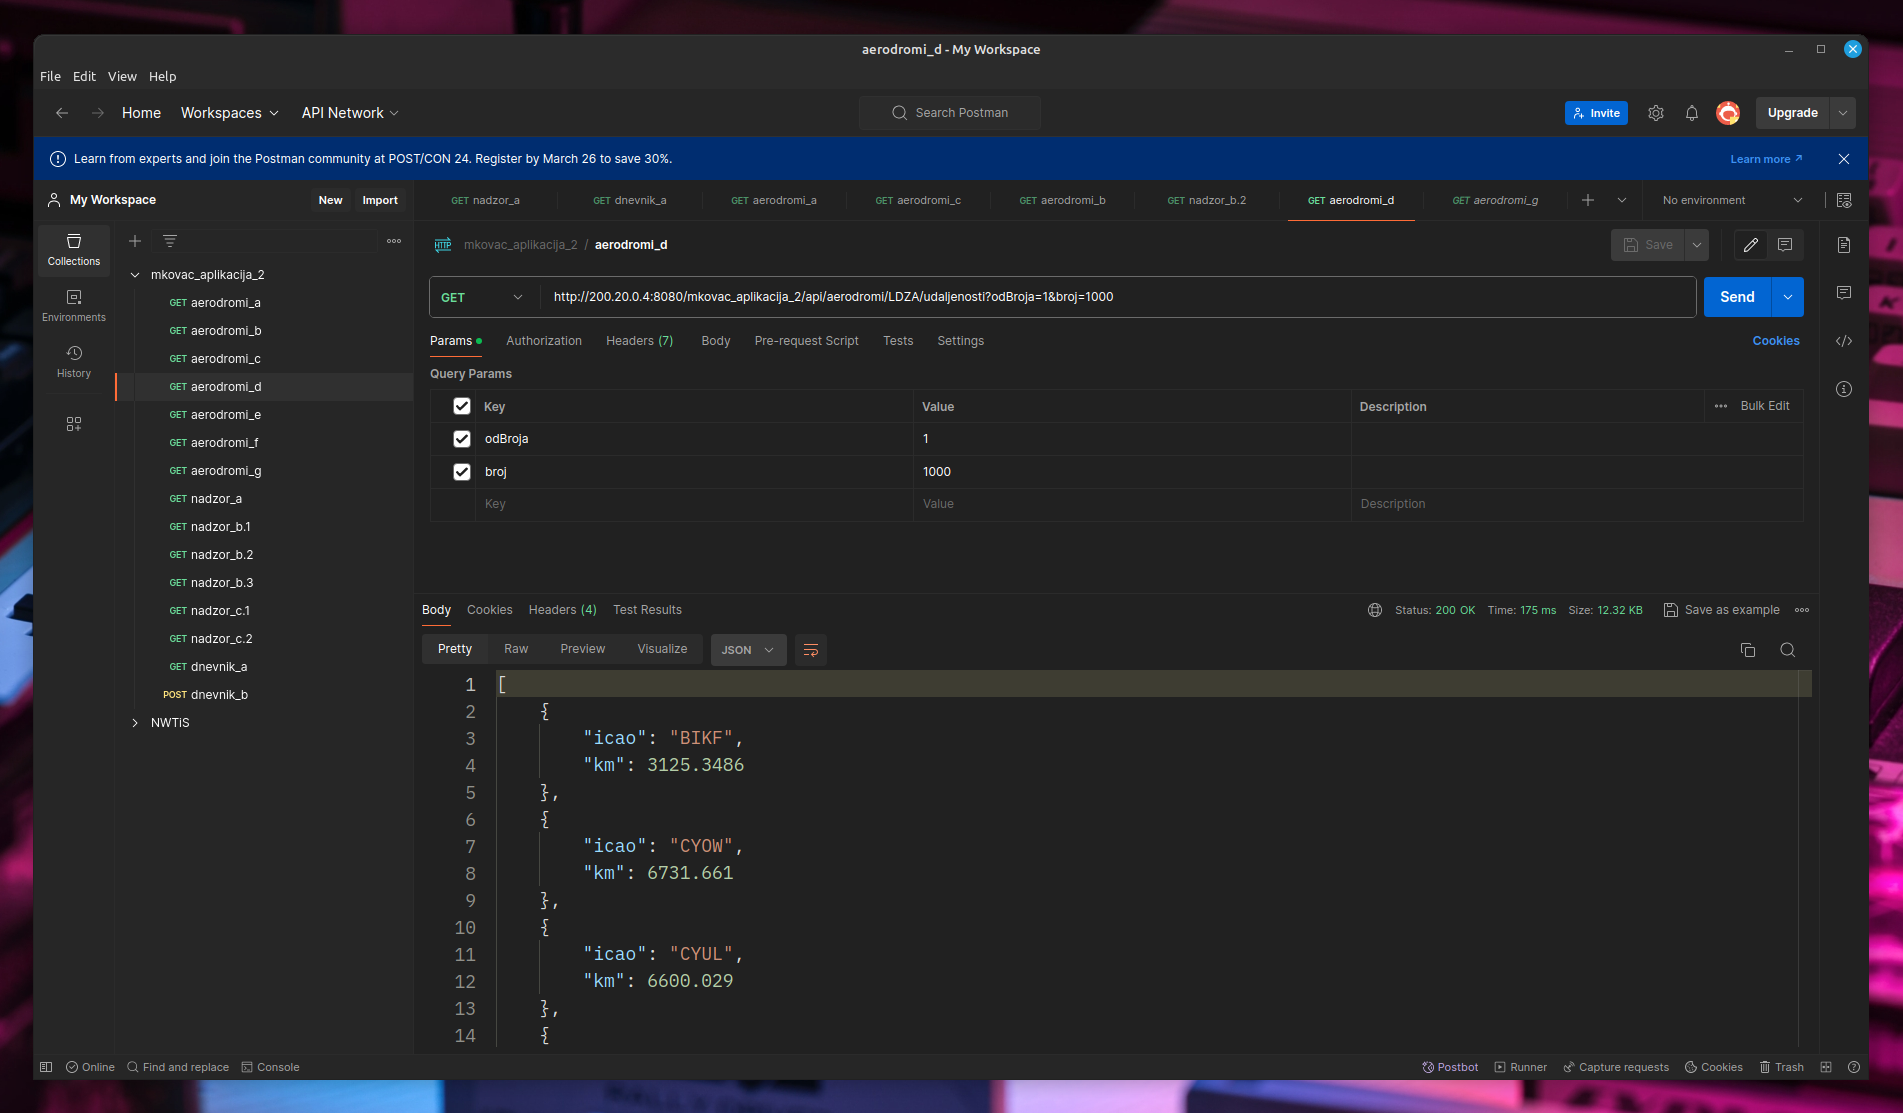This screenshot has height=1113, width=1903.
Task: Switch to the Headers (7) request tab
Action: [x=640, y=341]
